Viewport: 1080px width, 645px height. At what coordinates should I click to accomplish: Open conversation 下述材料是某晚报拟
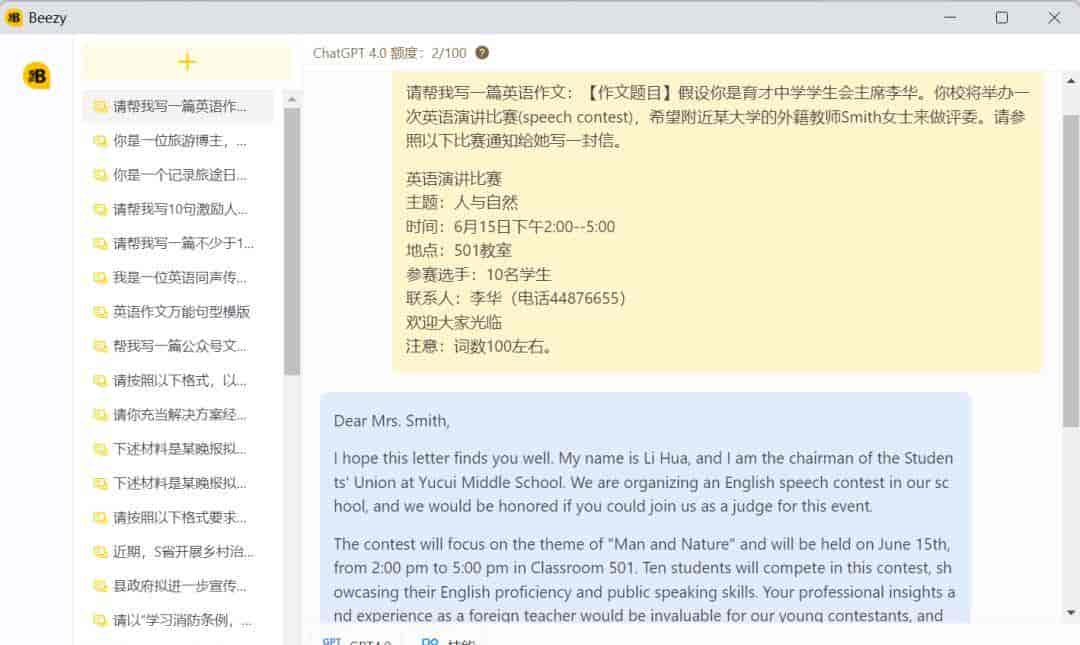coord(180,448)
